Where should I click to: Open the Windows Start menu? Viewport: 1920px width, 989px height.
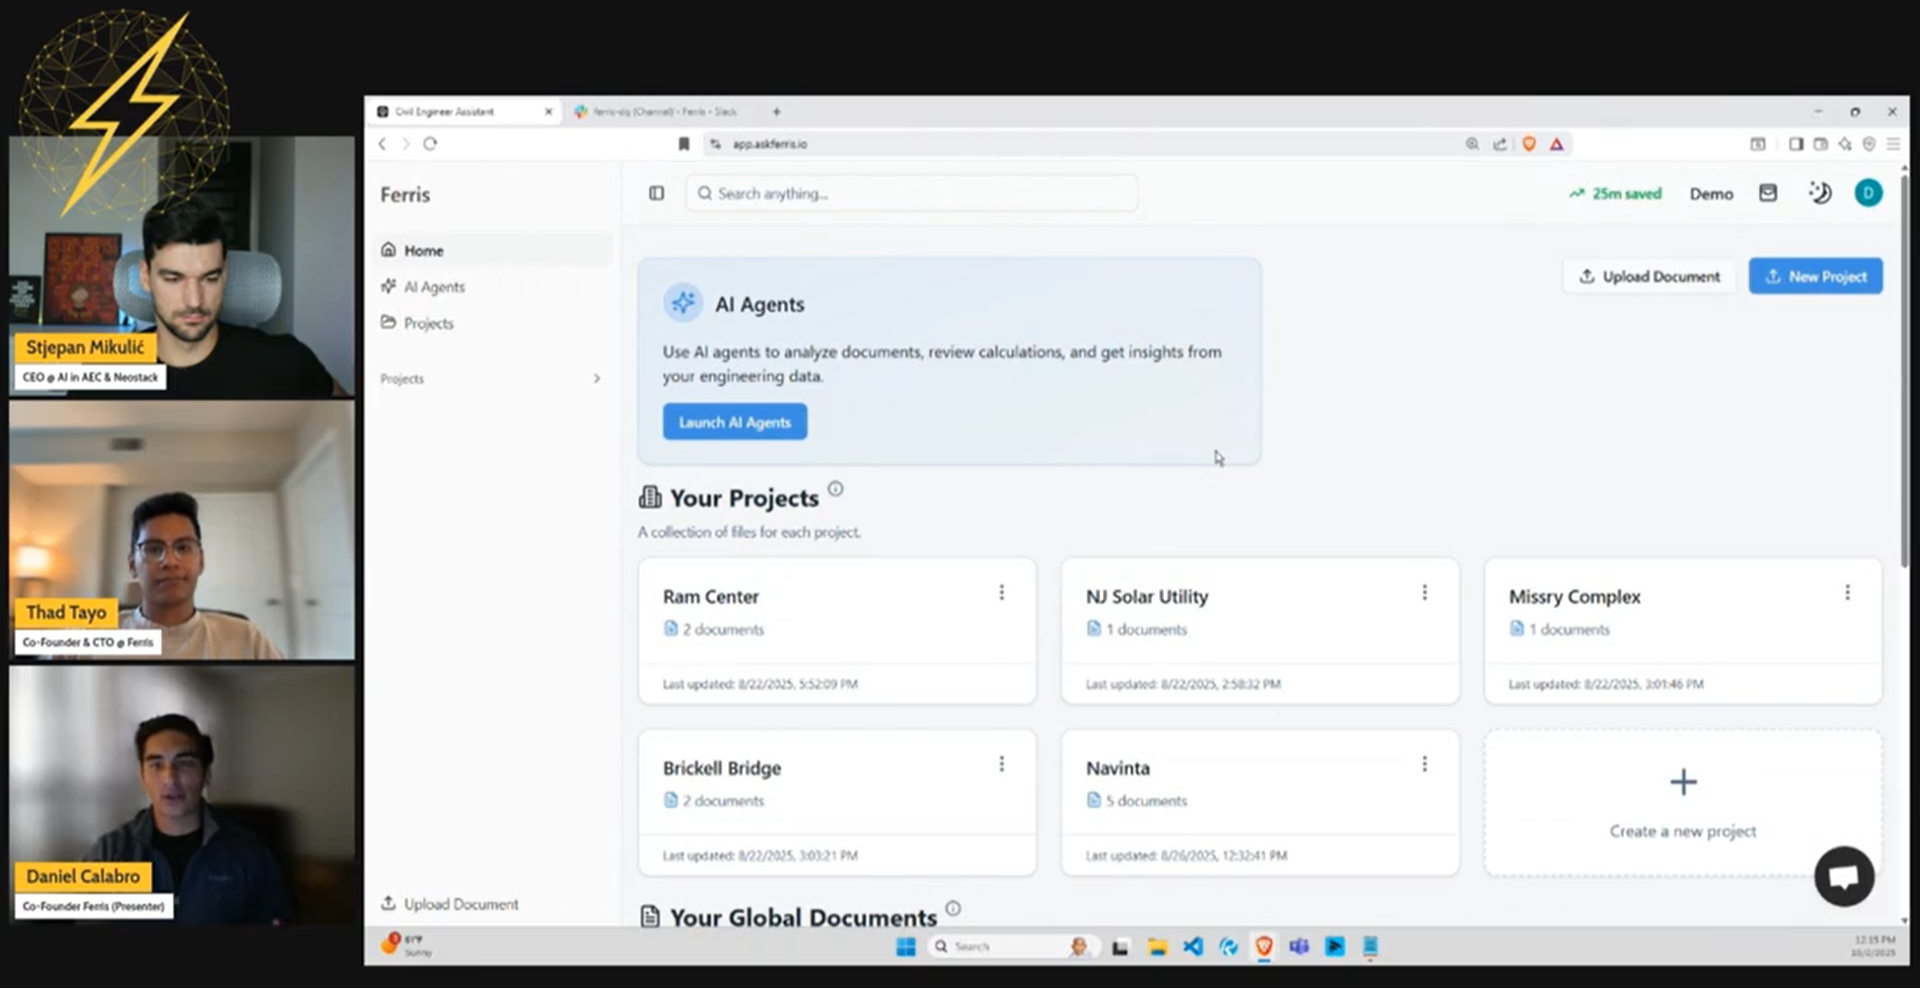pos(906,947)
